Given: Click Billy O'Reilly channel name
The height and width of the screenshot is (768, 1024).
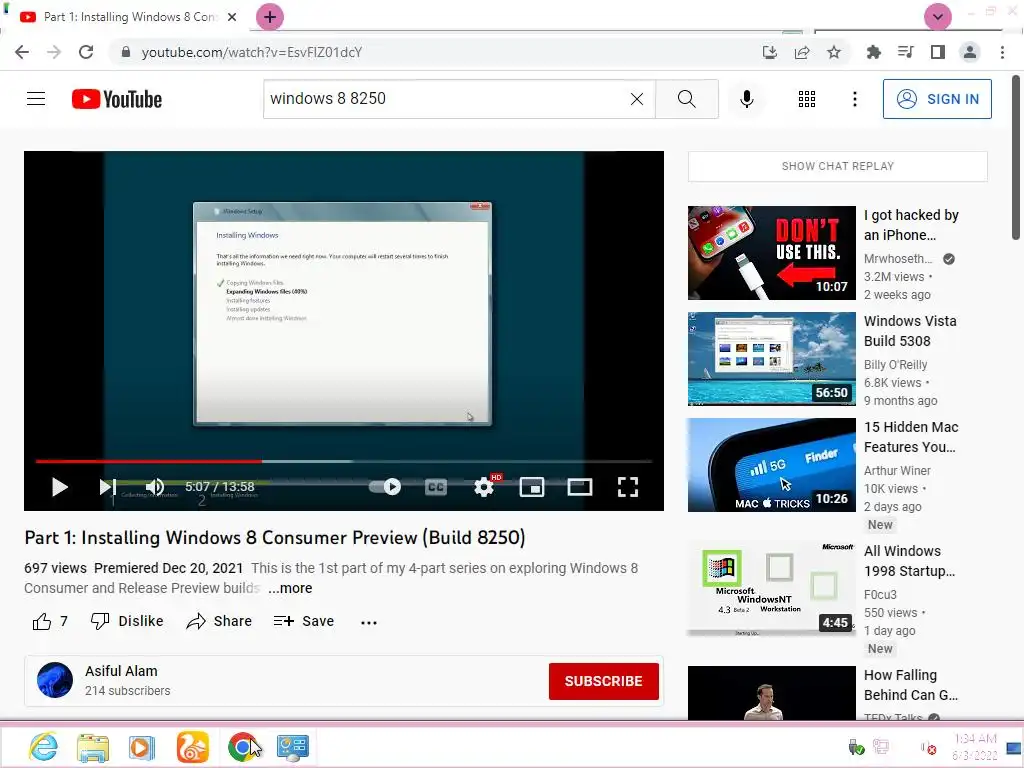Looking at the screenshot, I should (895, 364).
